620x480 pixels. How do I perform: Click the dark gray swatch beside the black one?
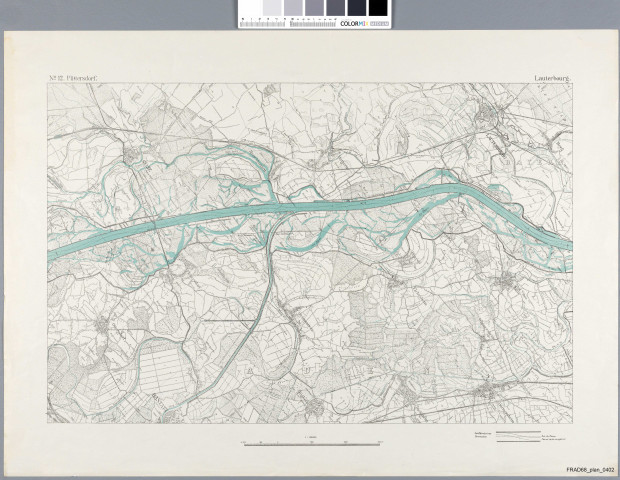(x=357, y=8)
